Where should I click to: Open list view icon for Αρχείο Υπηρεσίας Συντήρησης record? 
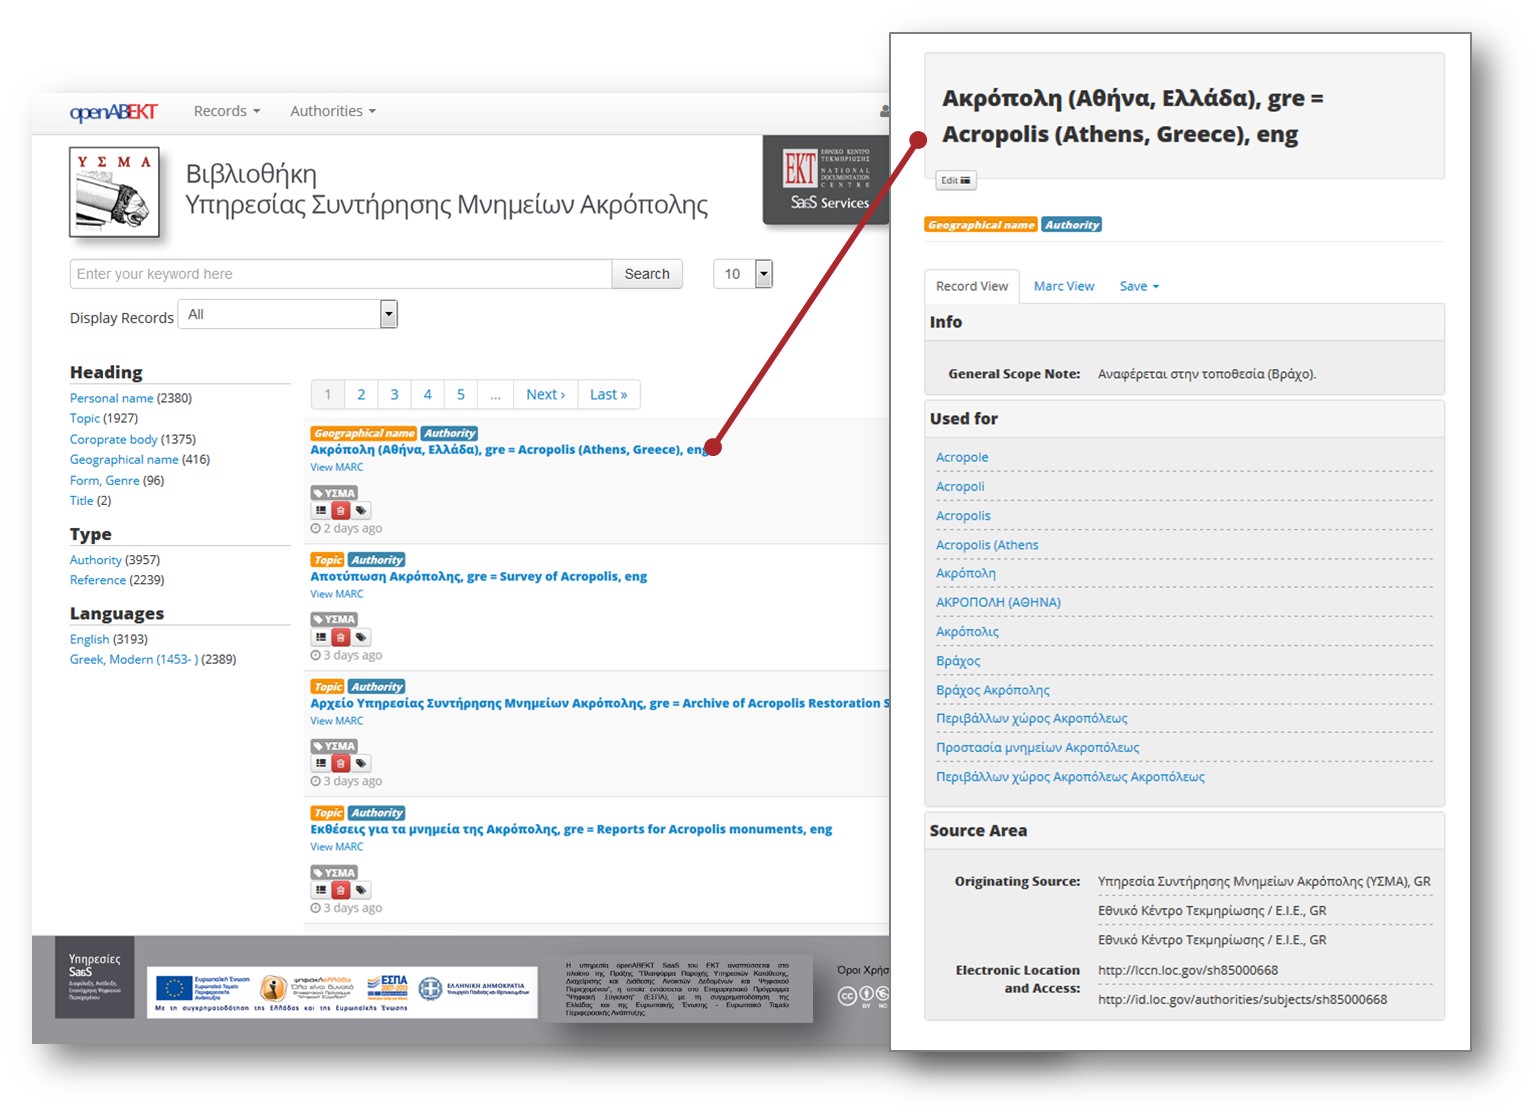[x=321, y=763]
